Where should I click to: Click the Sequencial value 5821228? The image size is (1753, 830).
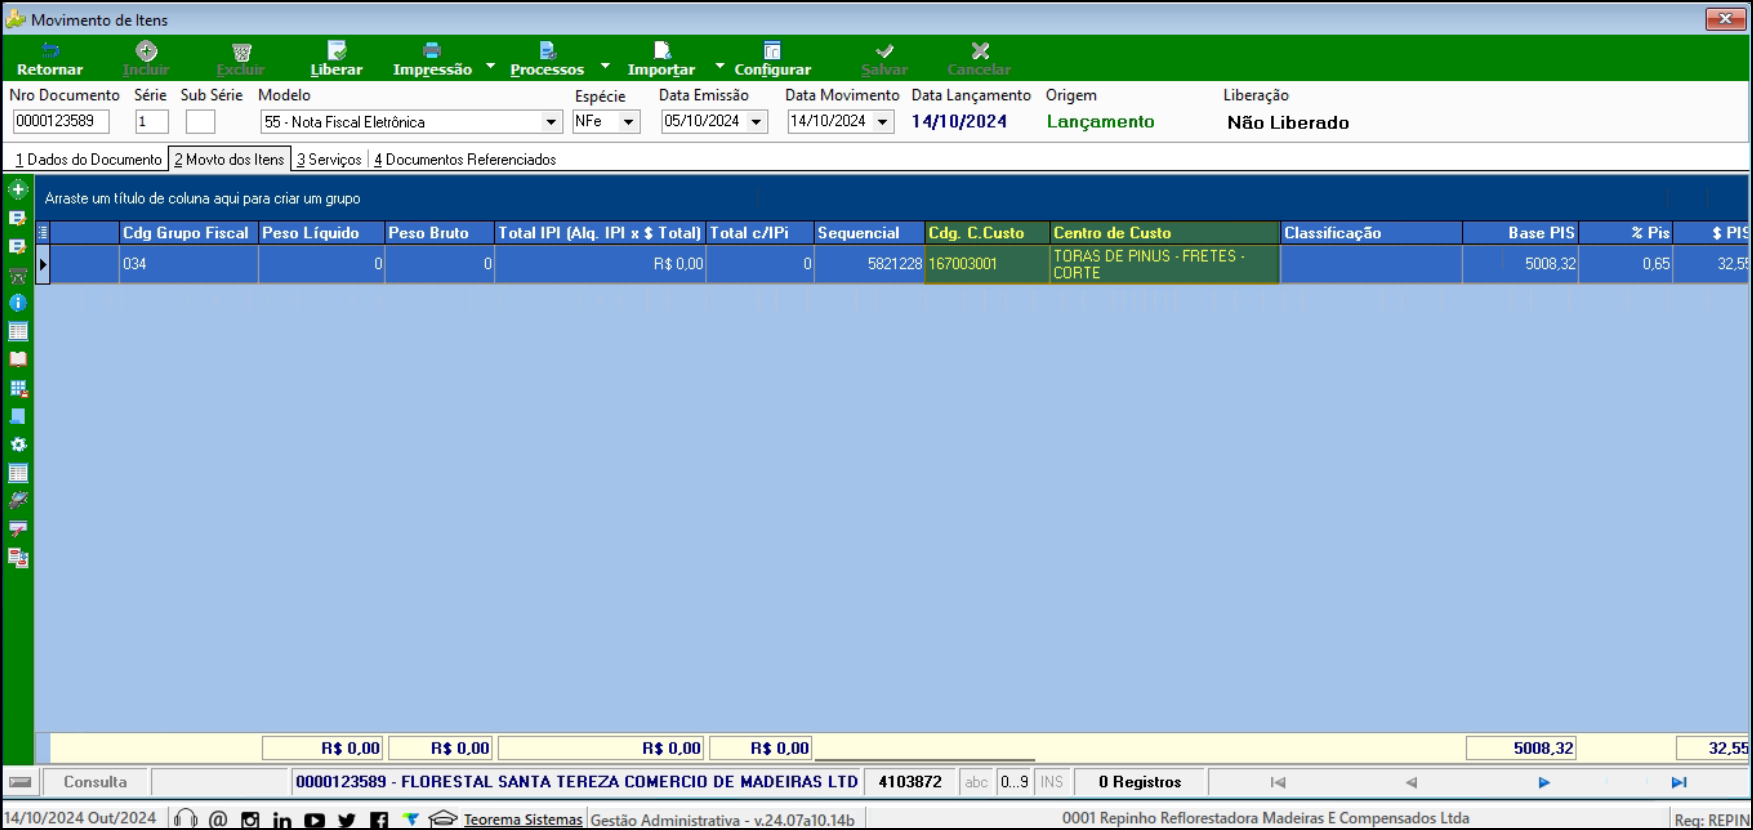point(869,264)
